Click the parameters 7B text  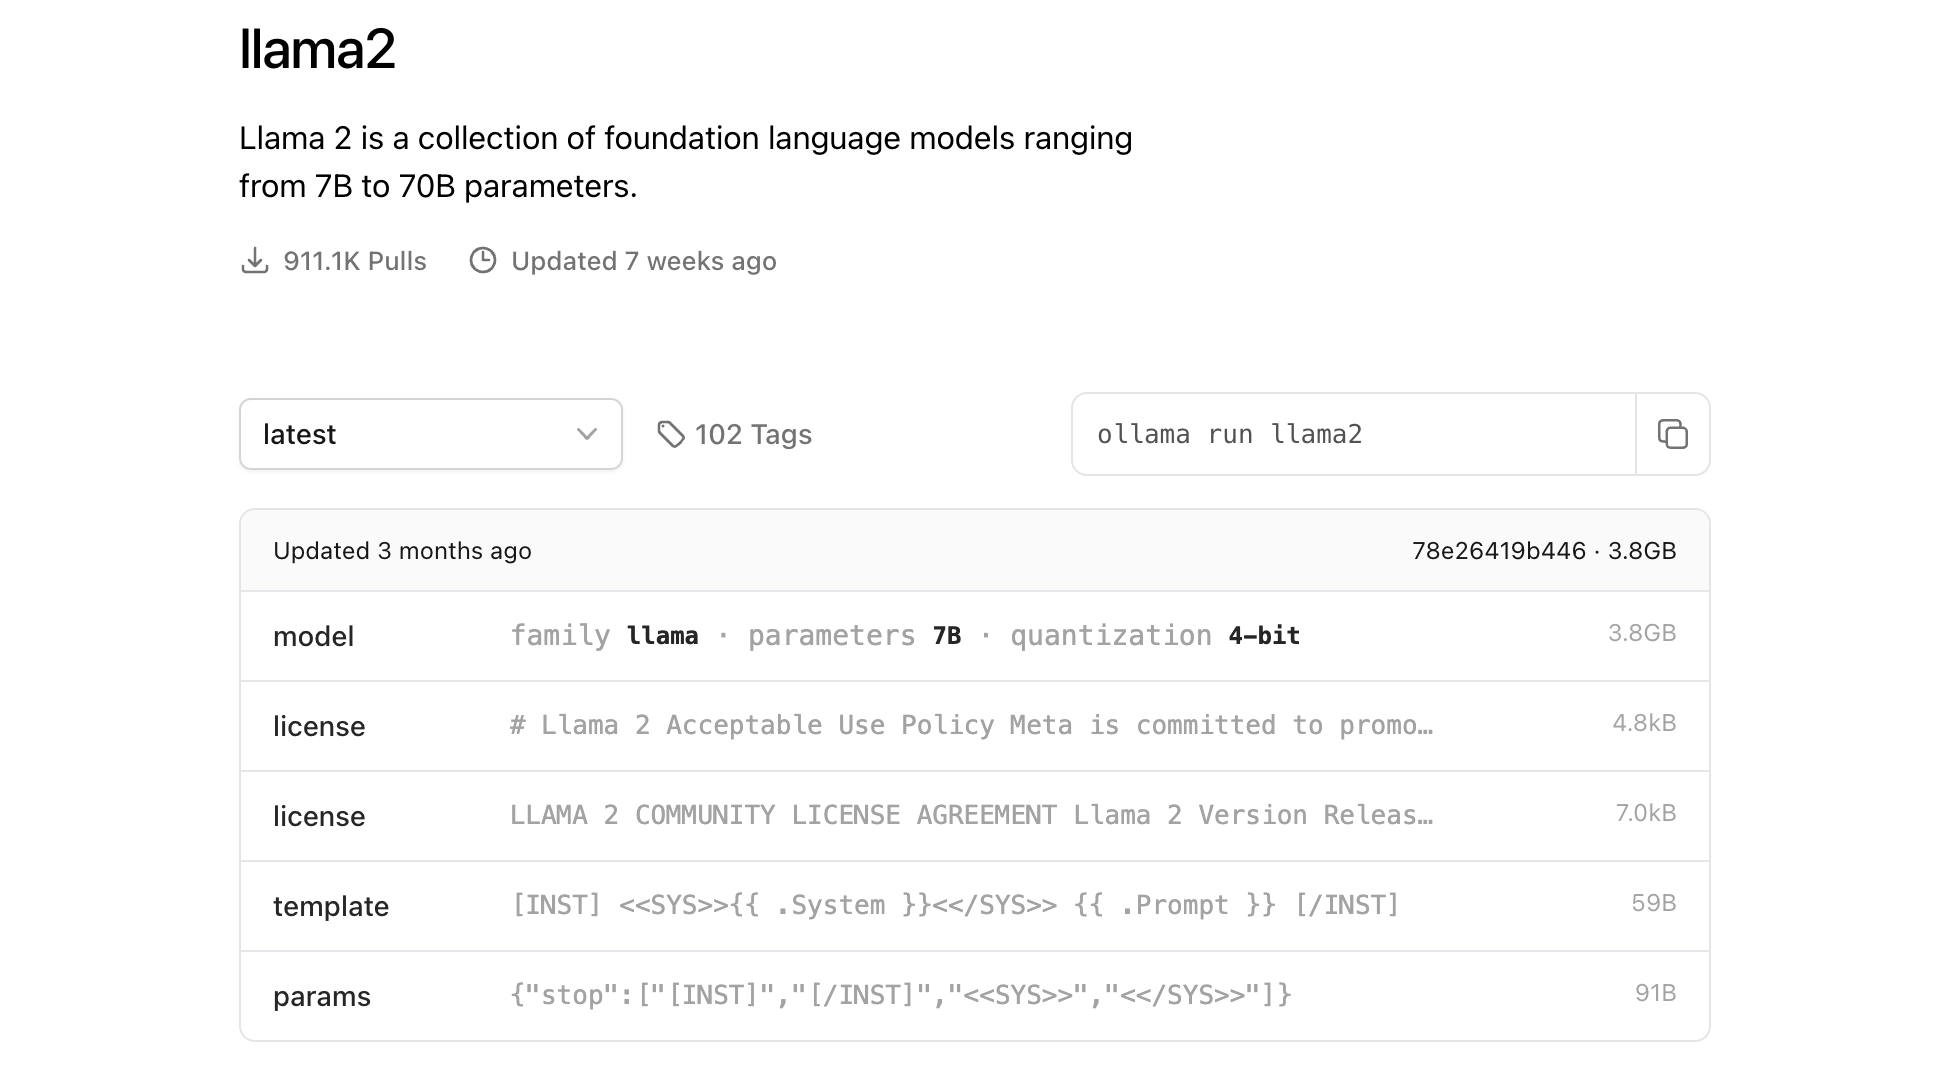pos(855,636)
